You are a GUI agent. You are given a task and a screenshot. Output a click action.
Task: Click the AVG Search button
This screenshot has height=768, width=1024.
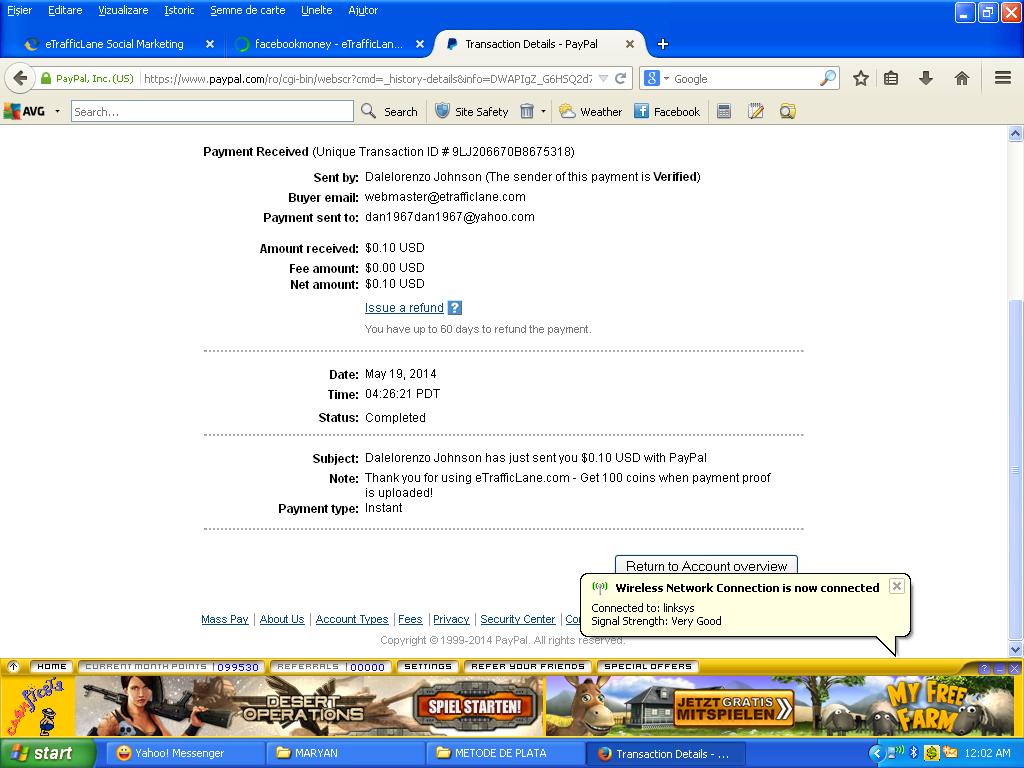(389, 112)
